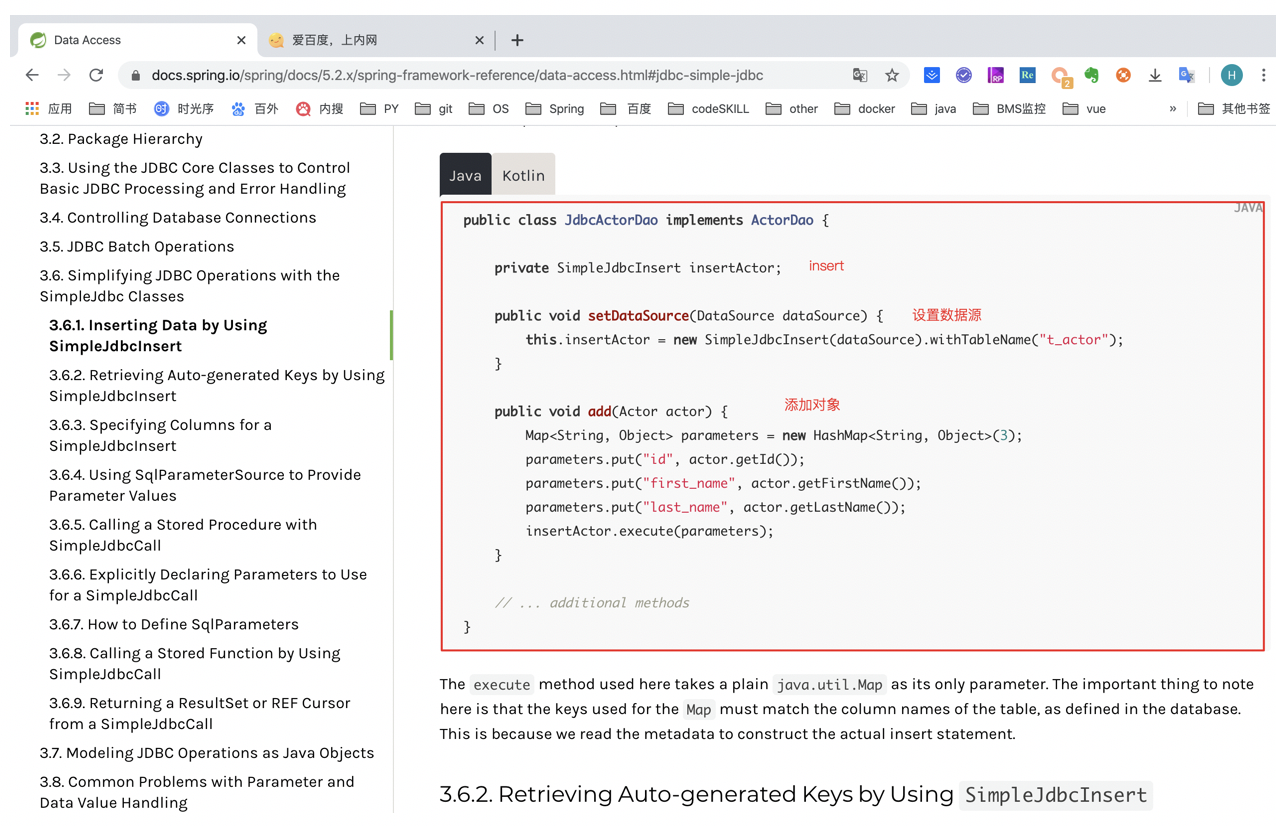Click the address bar URL
Image resolution: width=1276 pixels, height=826 pixels.
pyautogui.click(x=457, y=75)
